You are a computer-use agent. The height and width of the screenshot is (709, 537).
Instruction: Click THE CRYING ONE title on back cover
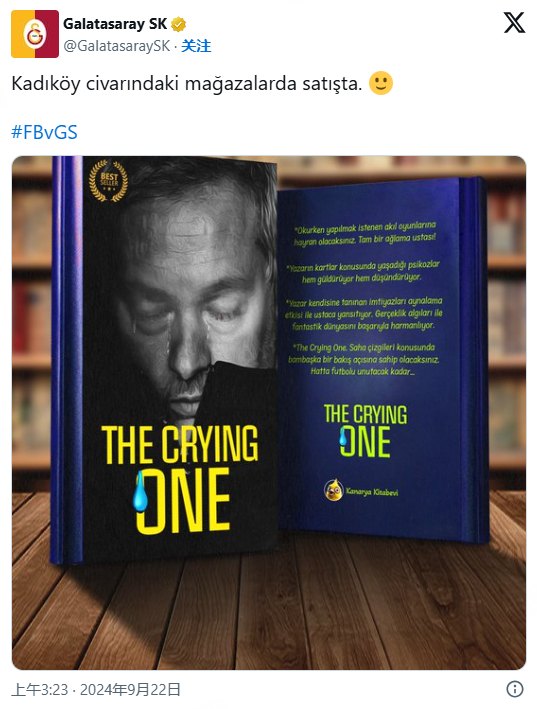pos(365,430)
